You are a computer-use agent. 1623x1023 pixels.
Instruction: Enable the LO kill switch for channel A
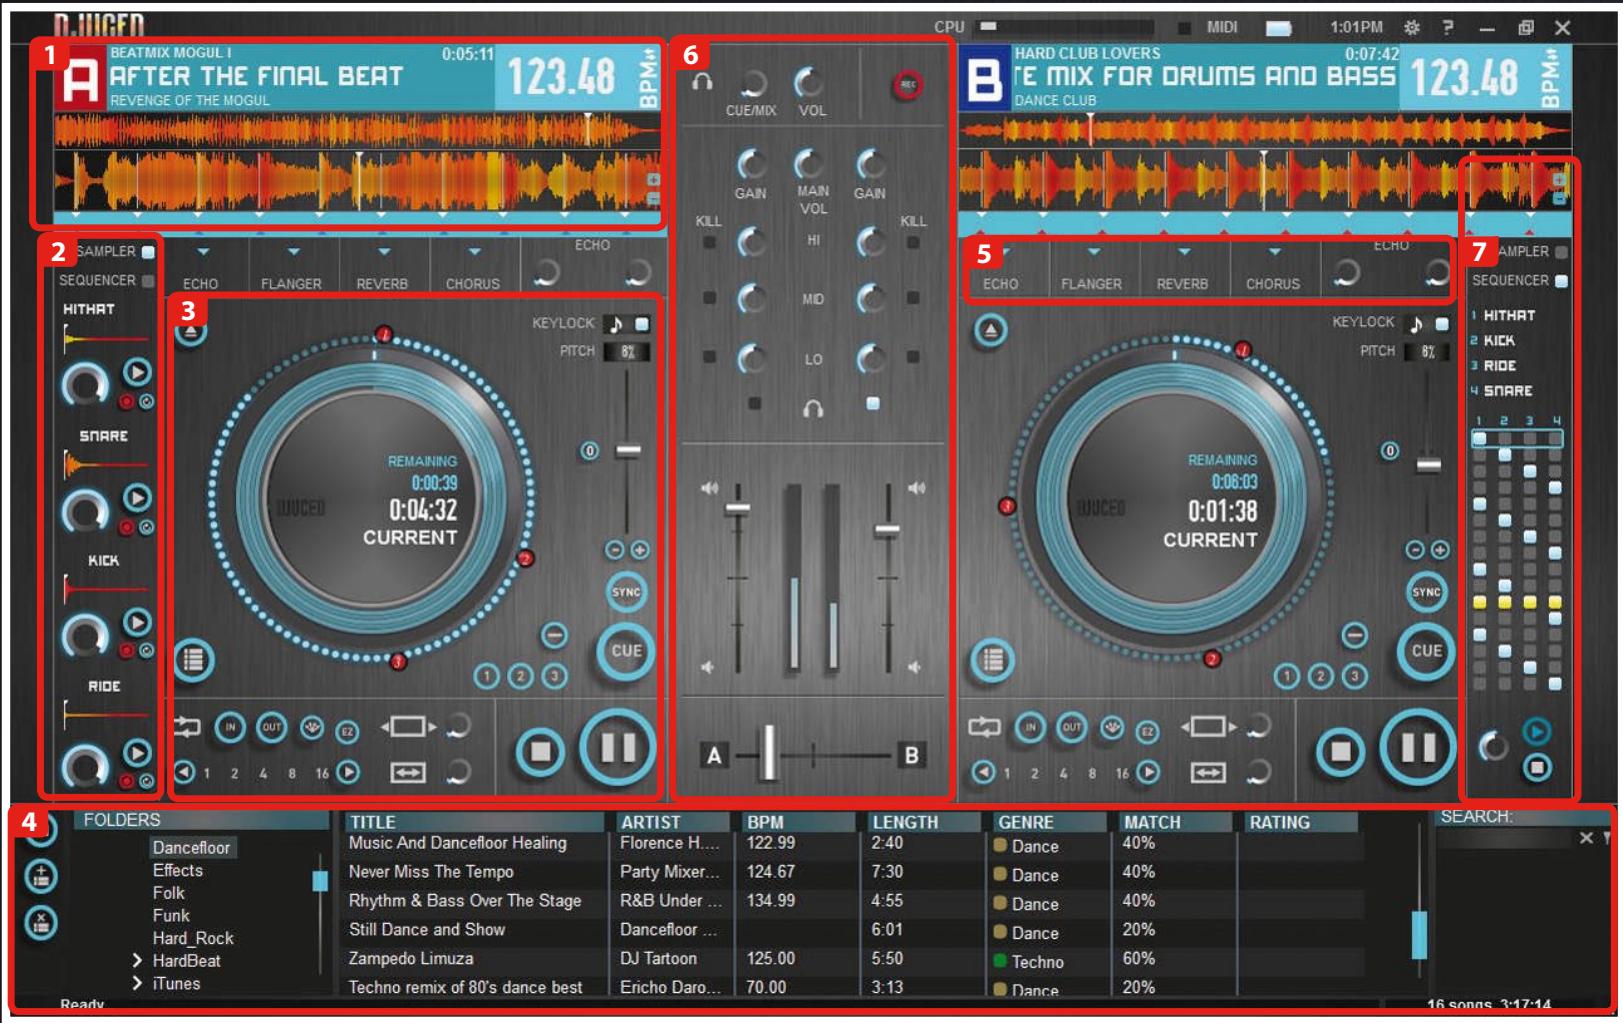pyautogui.click(x=709, y=357)
